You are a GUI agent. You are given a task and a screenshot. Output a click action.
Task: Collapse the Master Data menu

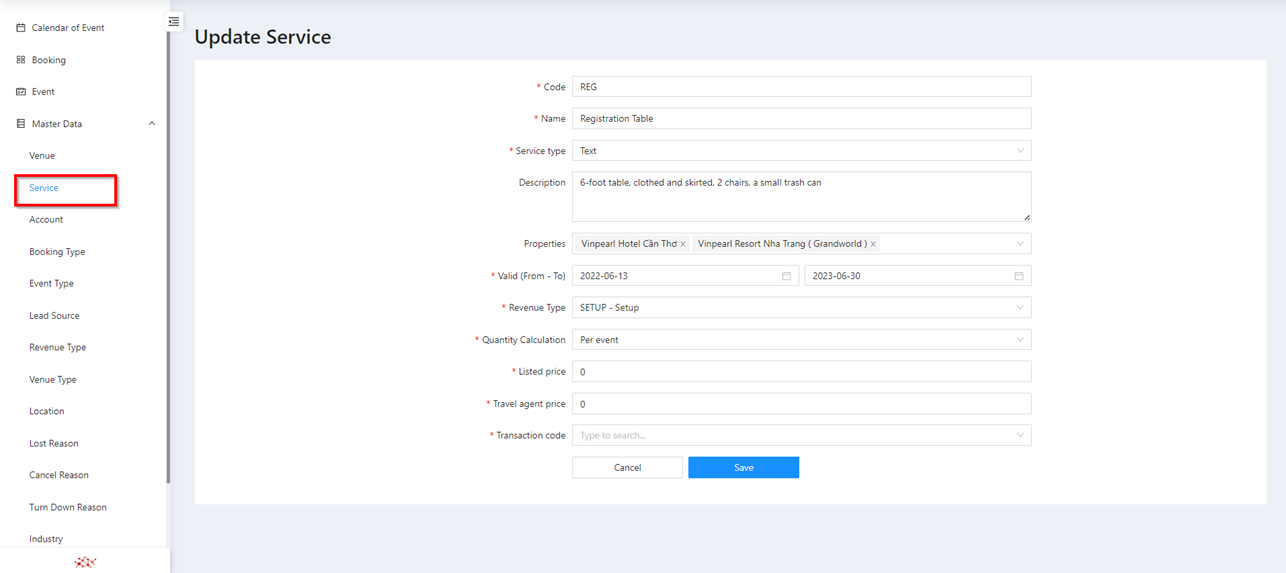point(152,124)
